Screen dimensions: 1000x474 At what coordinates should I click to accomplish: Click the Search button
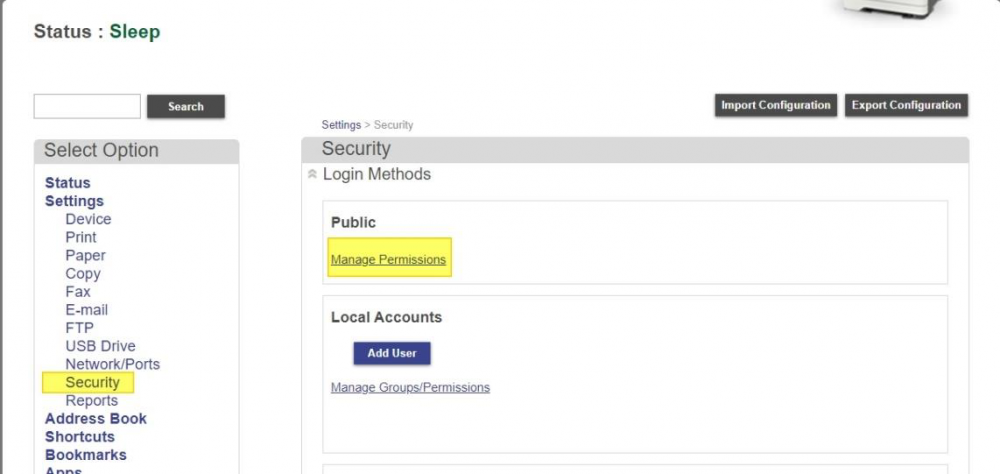click(186, 107)
